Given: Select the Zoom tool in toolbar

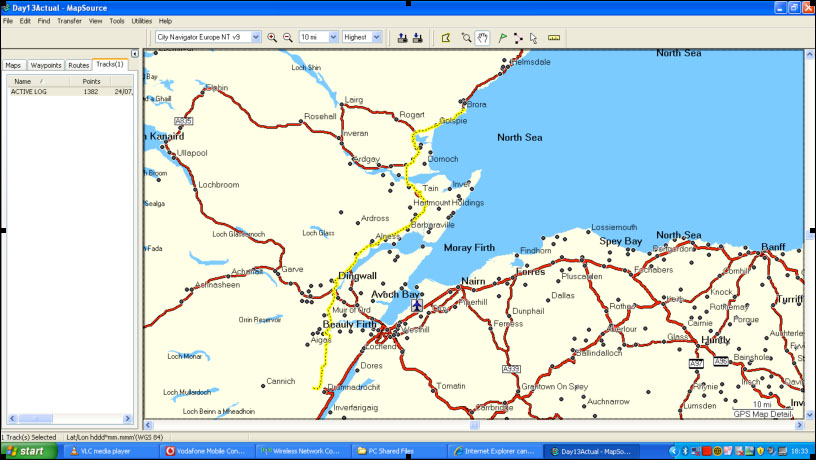Looking at the screenshot, I should (466, 37).
